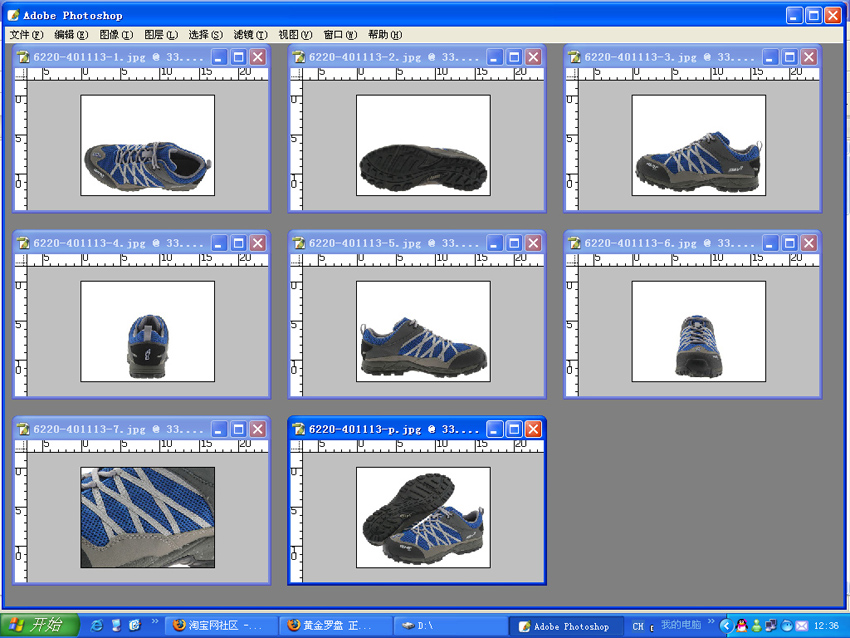Viewport: 850px width, 638px height.
Task: Minimize the 6220-401113-1.jpg document window
Action: (218, 57)
